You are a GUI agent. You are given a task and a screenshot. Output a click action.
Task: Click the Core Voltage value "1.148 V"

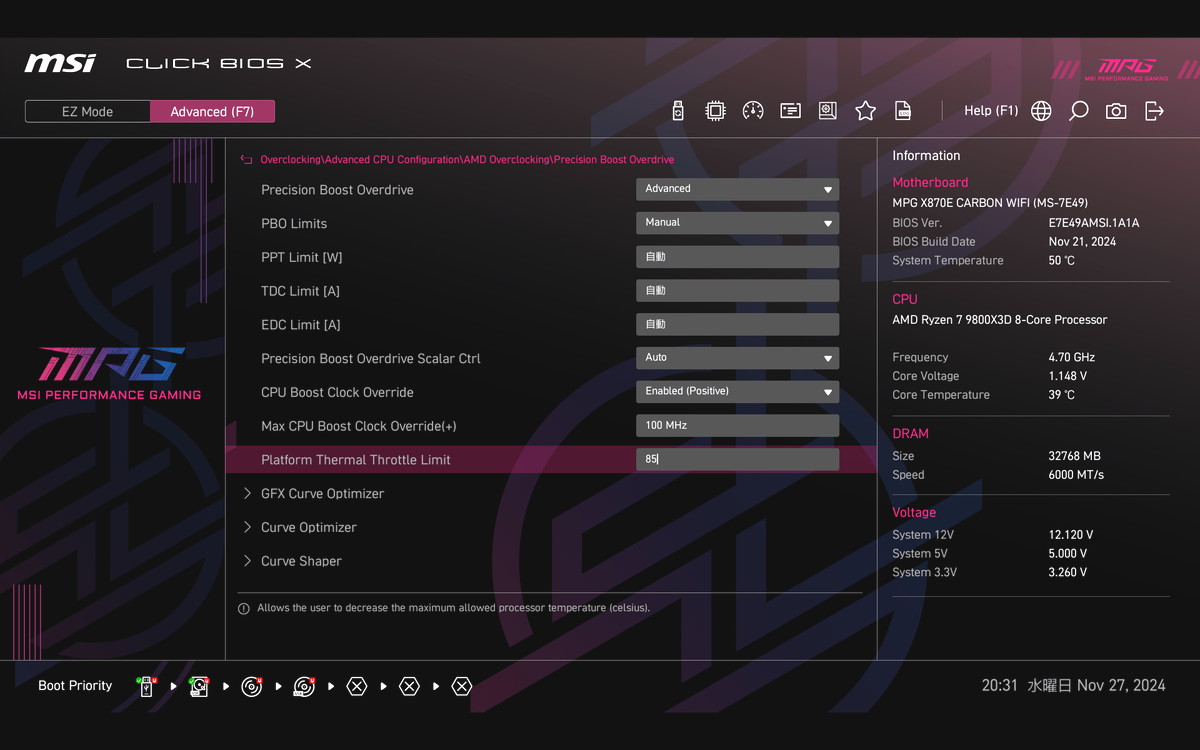[1068, 377]
